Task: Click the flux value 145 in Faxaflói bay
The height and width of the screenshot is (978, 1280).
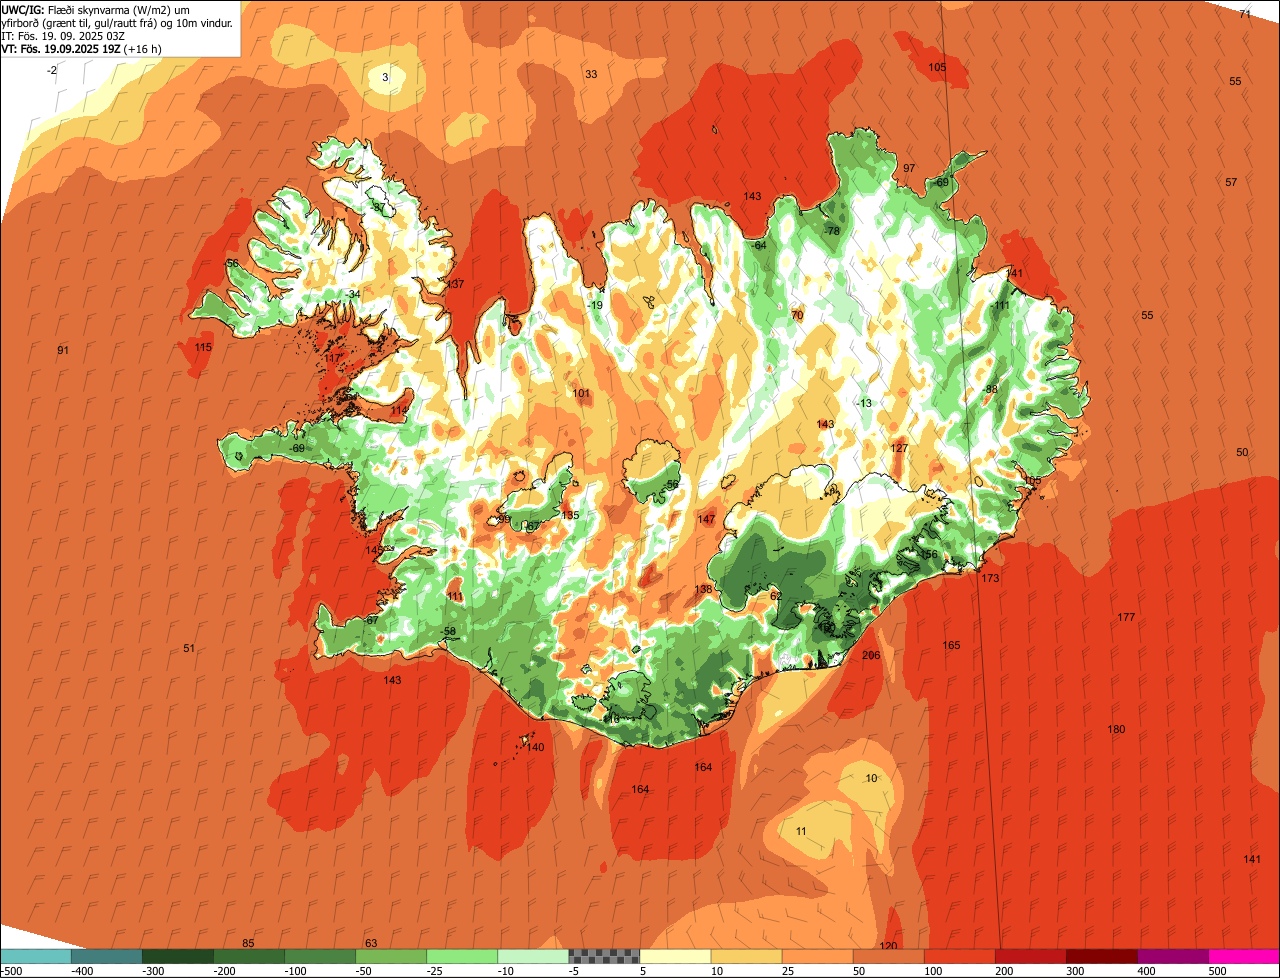Action: coord(374,550)
